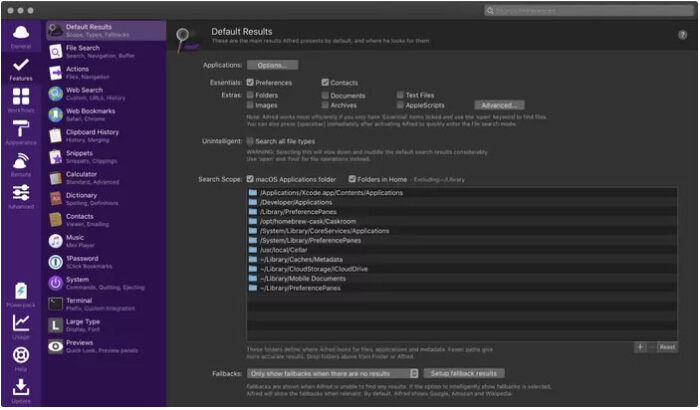
Task: Open the Workflows grid icon
Action: click(21, 96)
